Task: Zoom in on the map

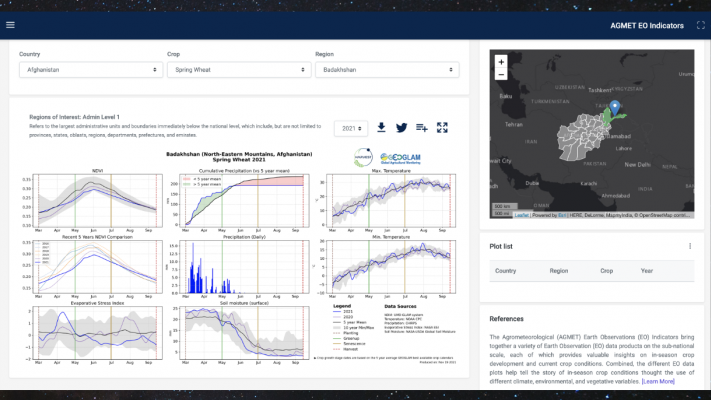Action: [x=501, y=61]
